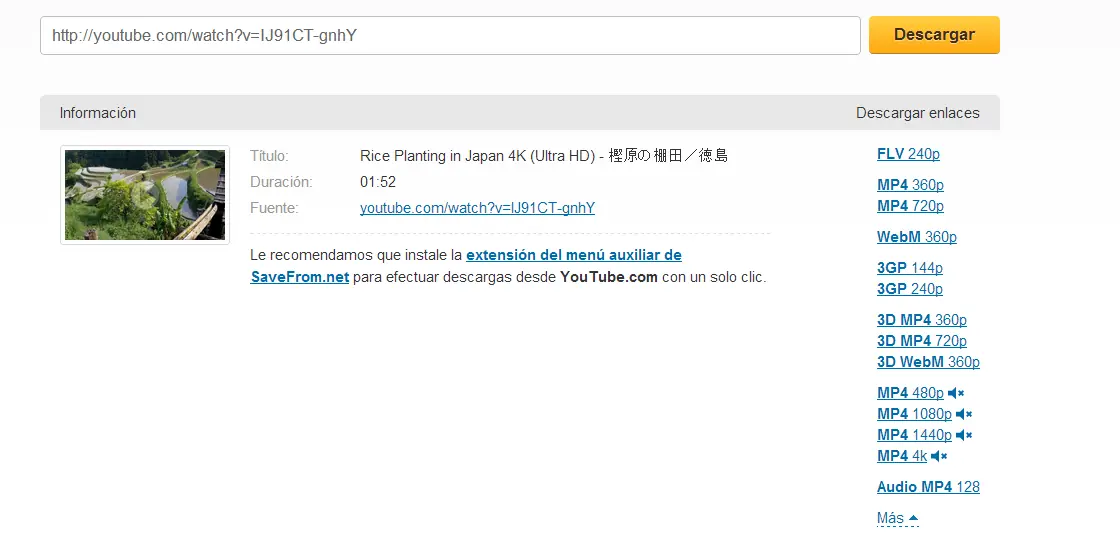Viewport: 1120px width, 553px height.
Task: Download the 3D MP4 360p link
Action: 921,320
